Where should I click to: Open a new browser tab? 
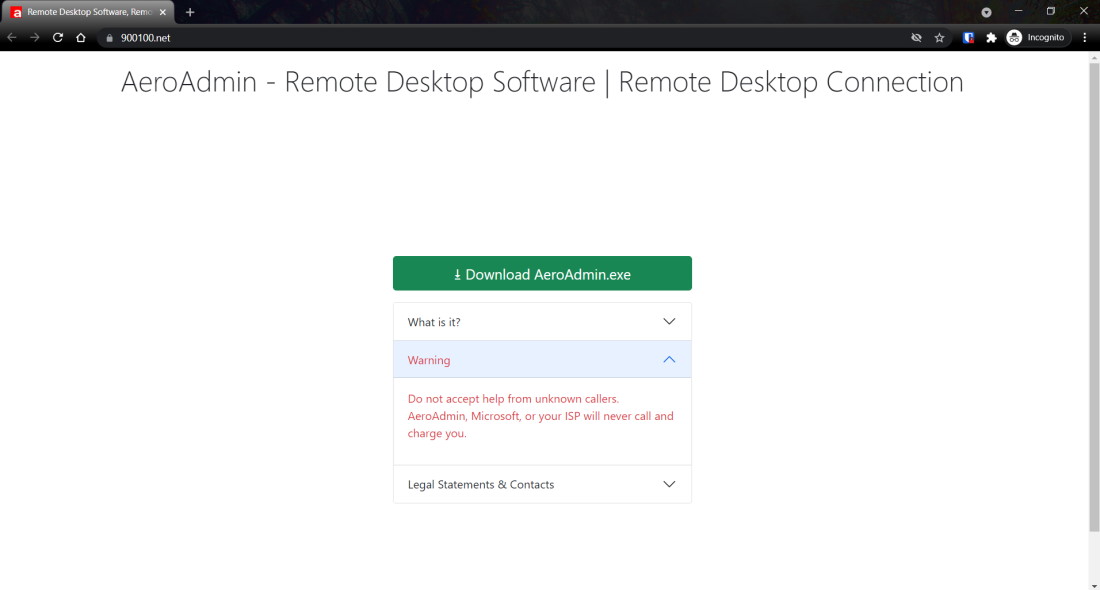[189, 12]
